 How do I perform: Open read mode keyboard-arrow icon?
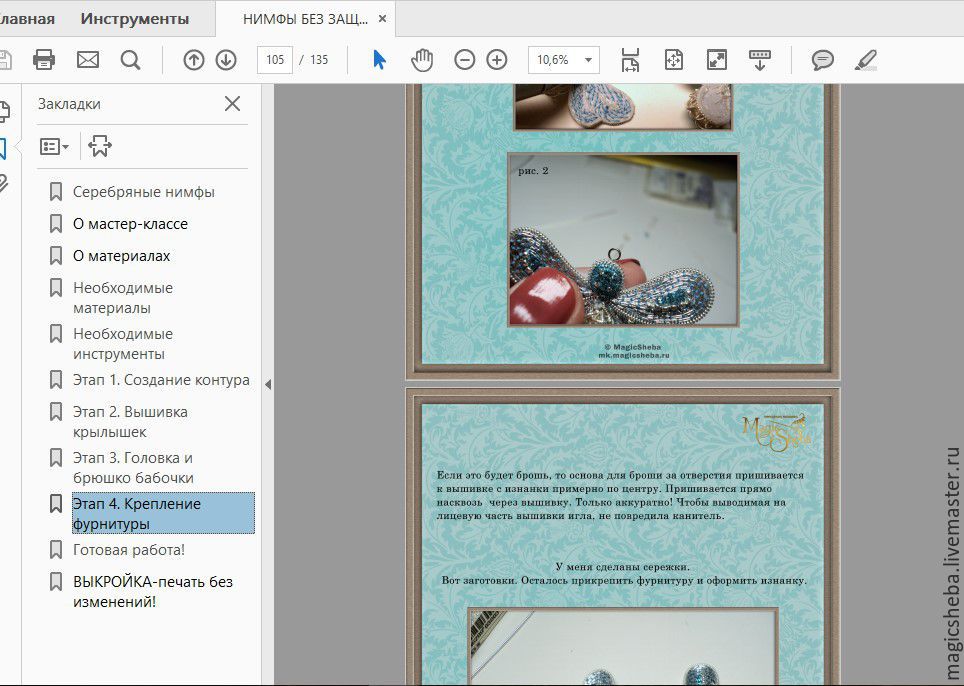760,60
